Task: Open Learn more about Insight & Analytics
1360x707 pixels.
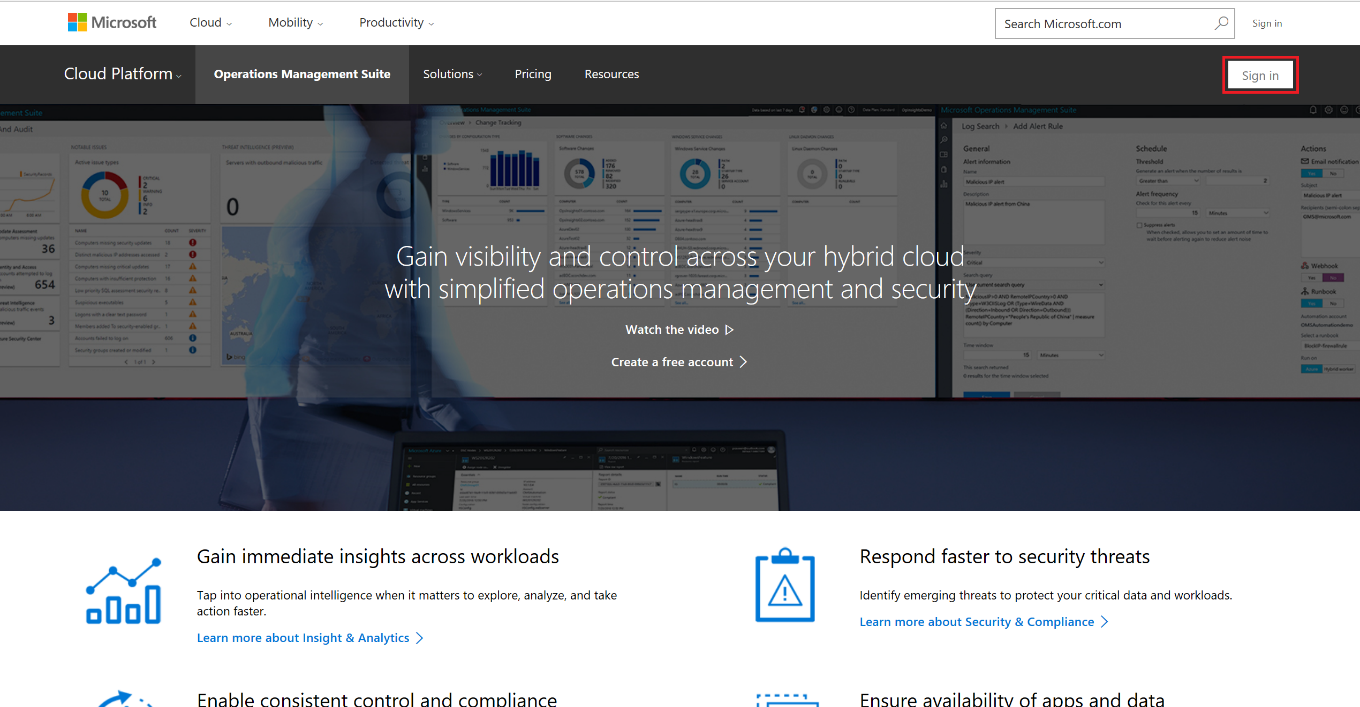Action: pyautogui.click(x=303, y=638)
